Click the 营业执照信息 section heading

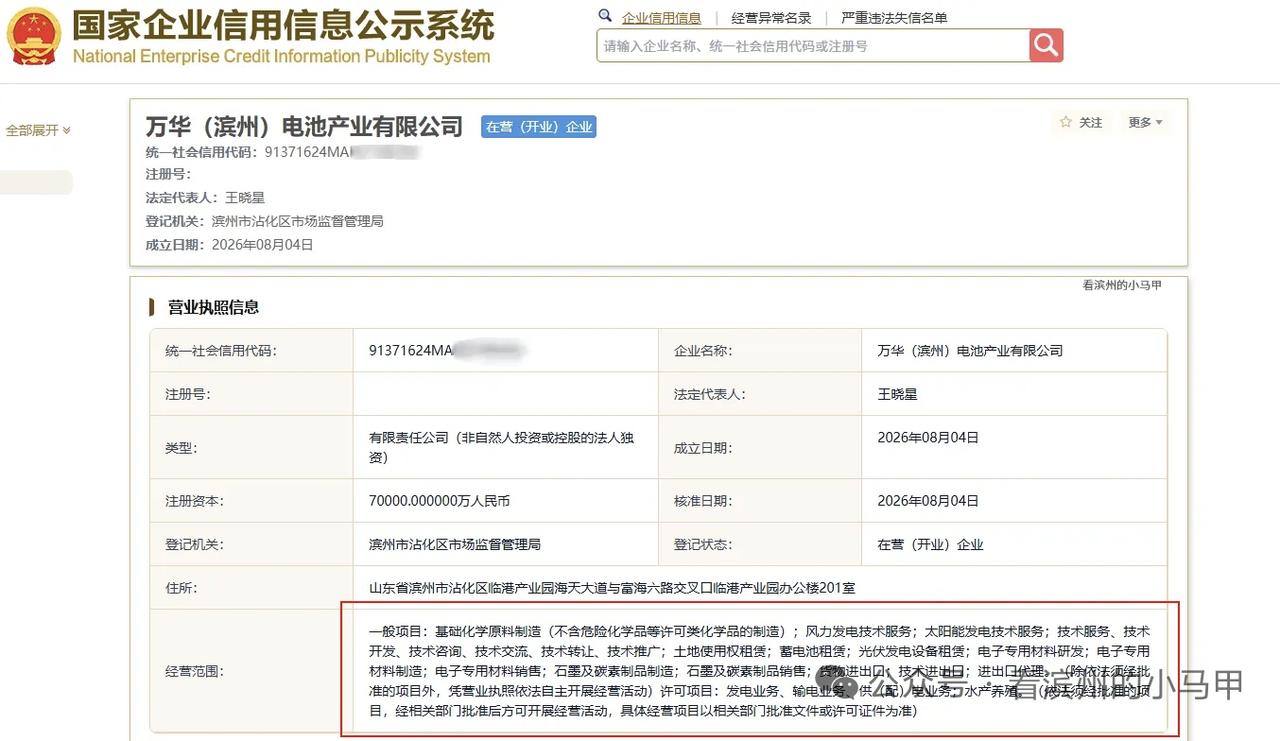click(213, 307)
